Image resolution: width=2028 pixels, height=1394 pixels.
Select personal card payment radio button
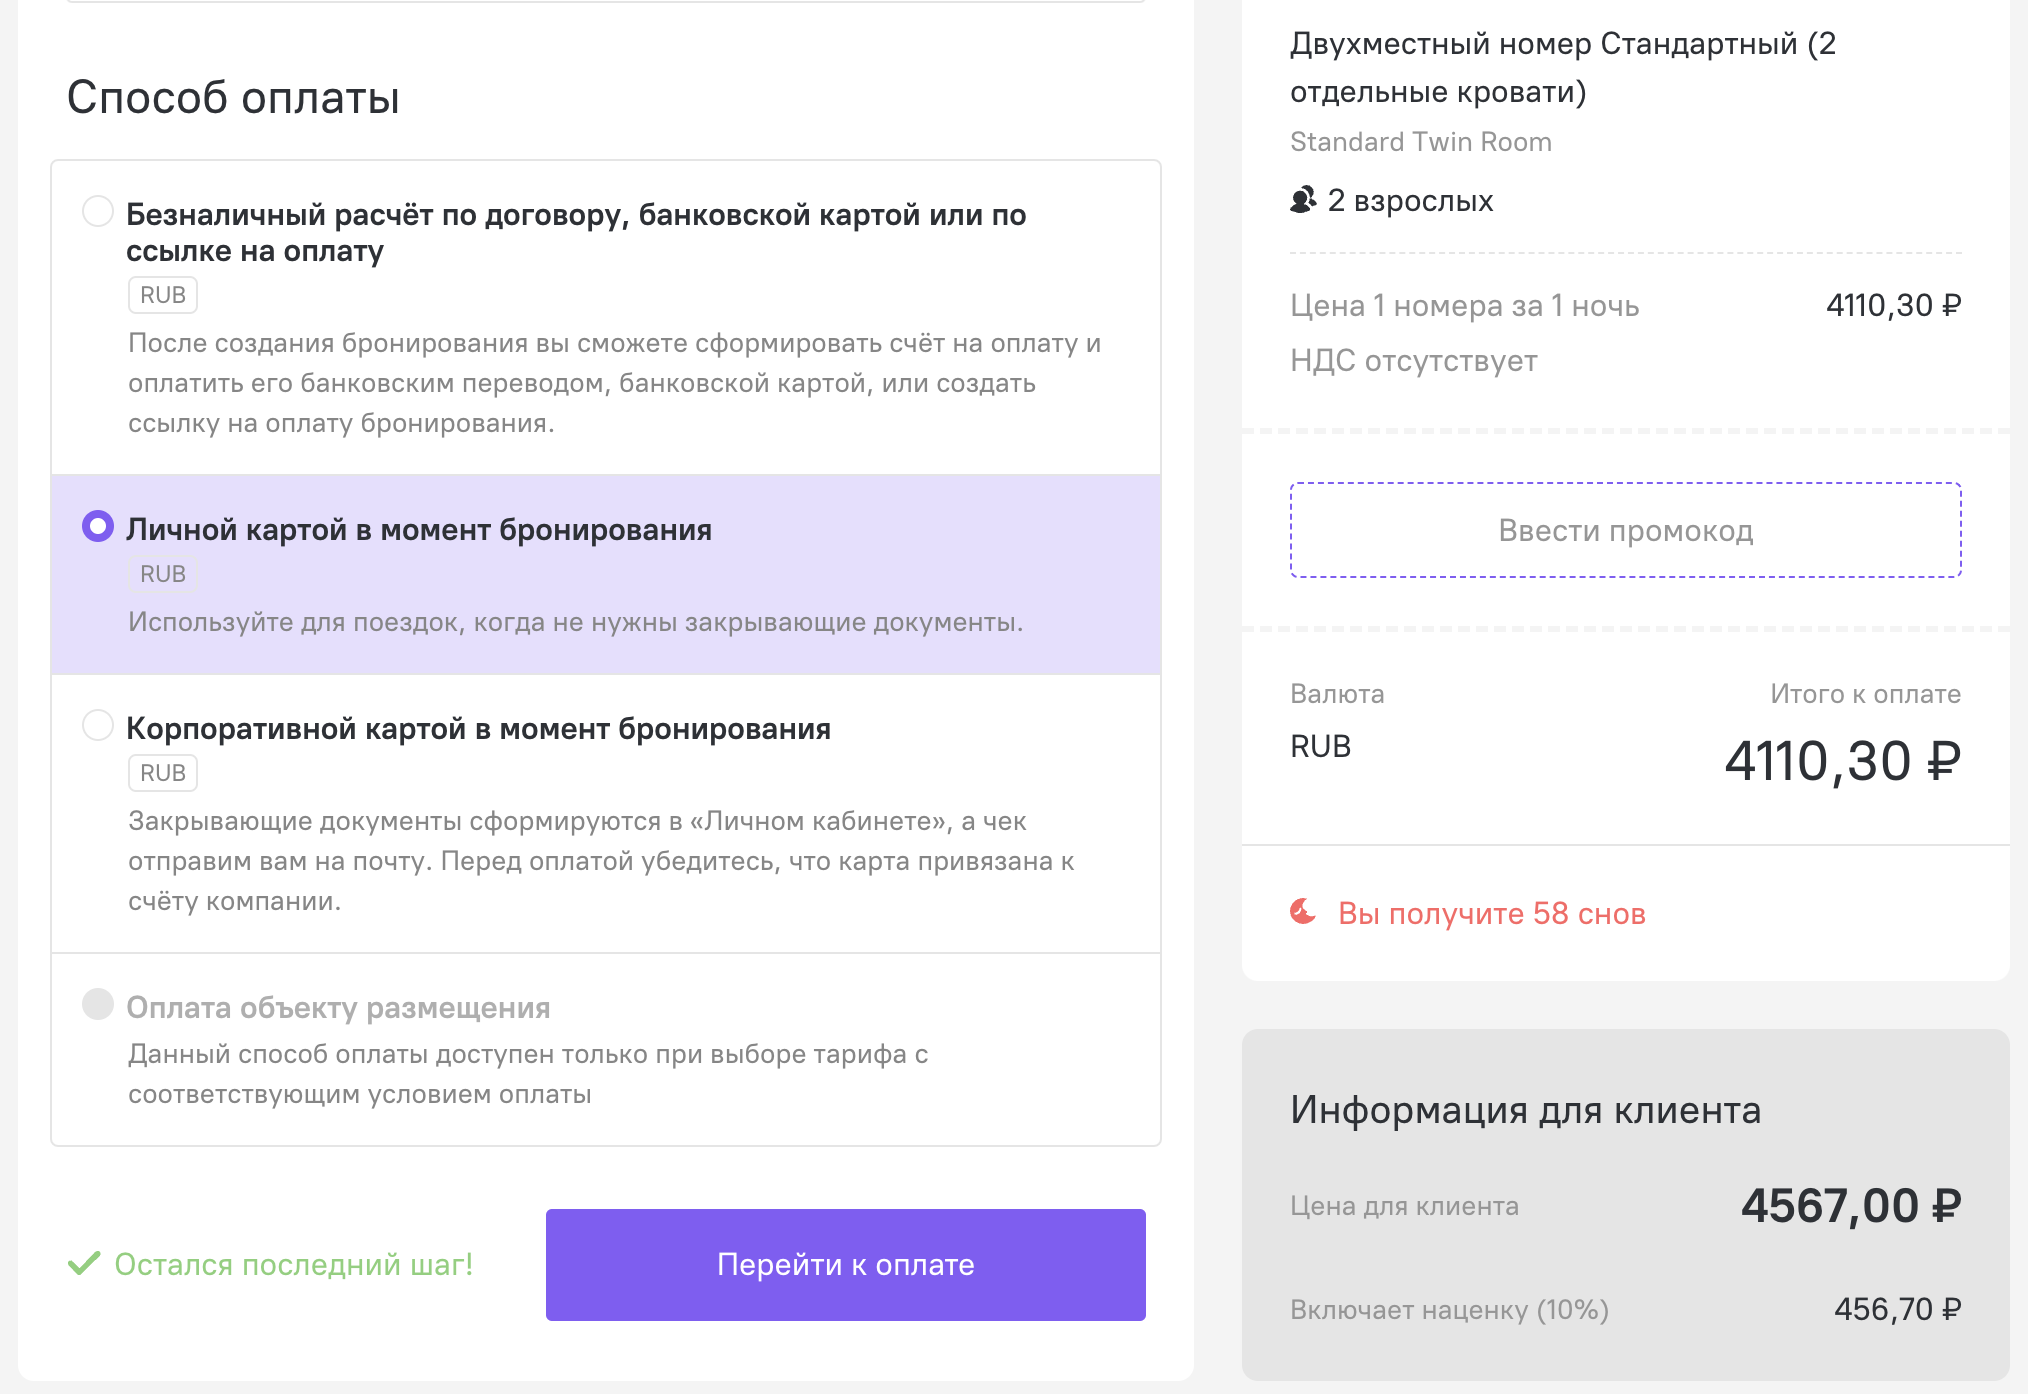[x=98, y=526]
